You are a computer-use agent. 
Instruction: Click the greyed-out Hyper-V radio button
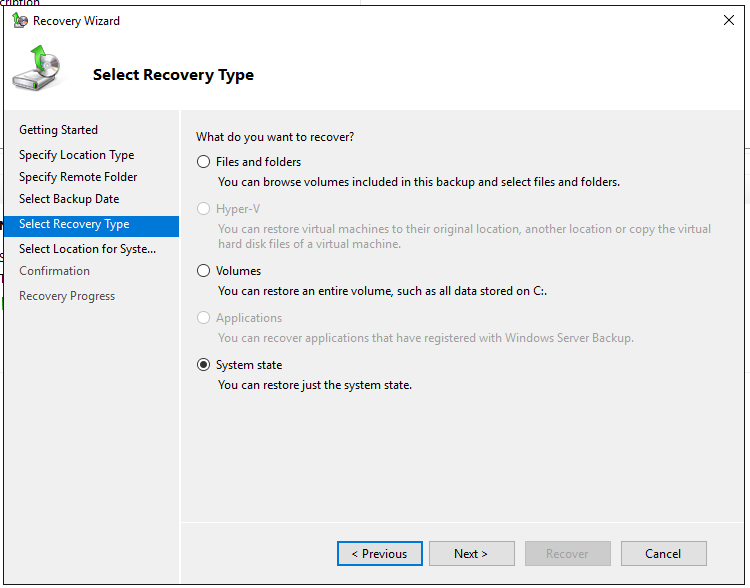click(204, 209)
